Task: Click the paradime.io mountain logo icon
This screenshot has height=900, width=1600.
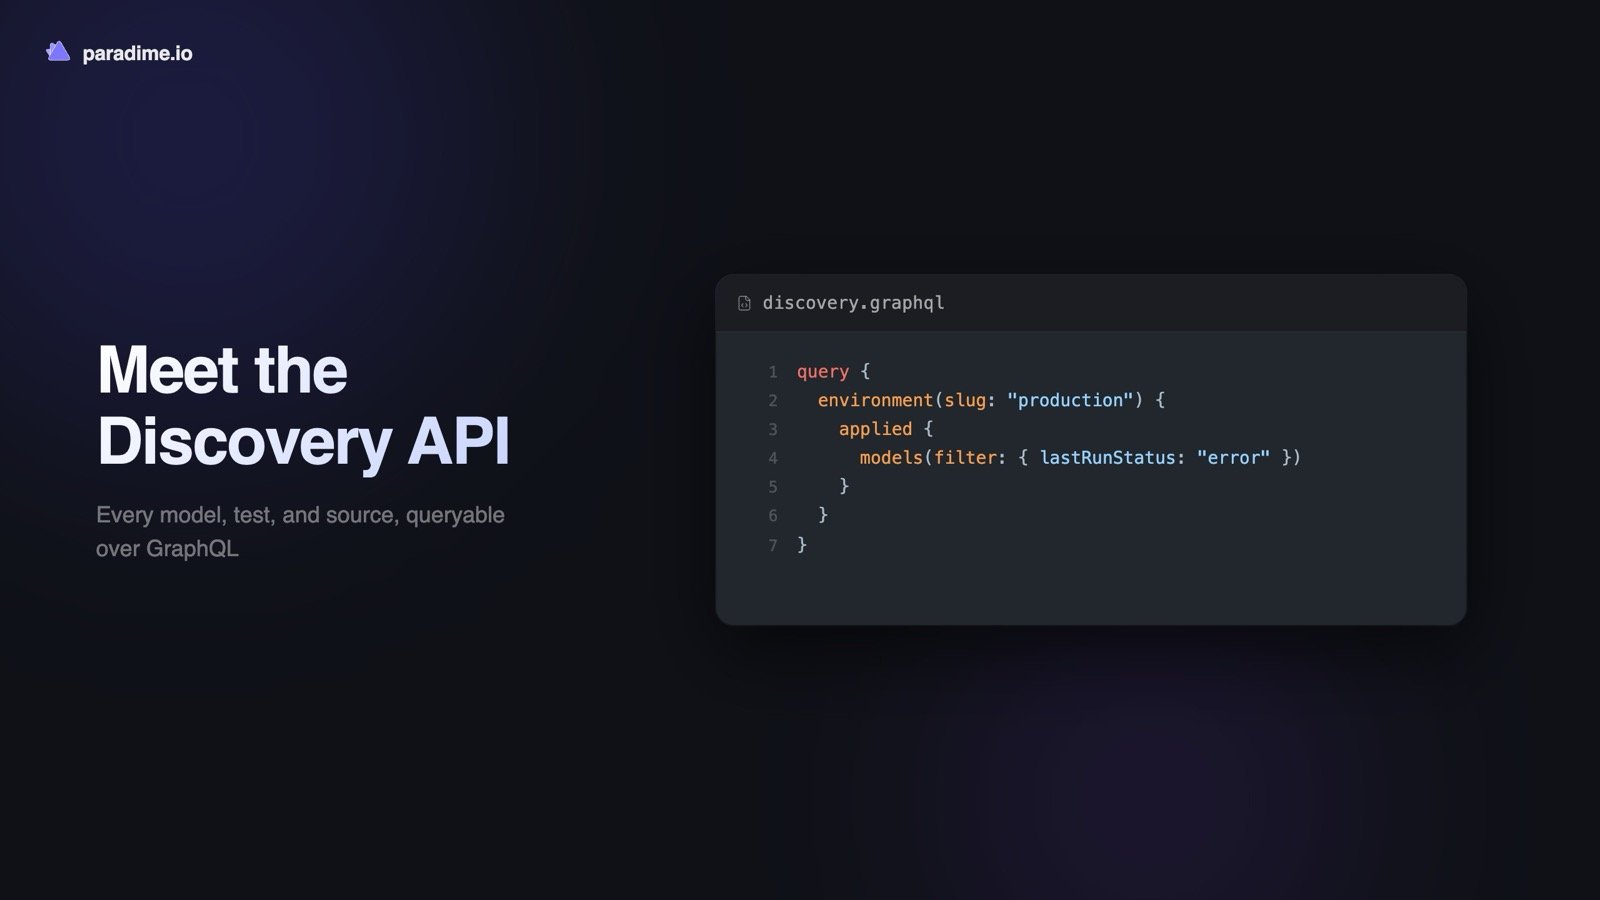Action: pyautogui.click(x=58, y=52)
